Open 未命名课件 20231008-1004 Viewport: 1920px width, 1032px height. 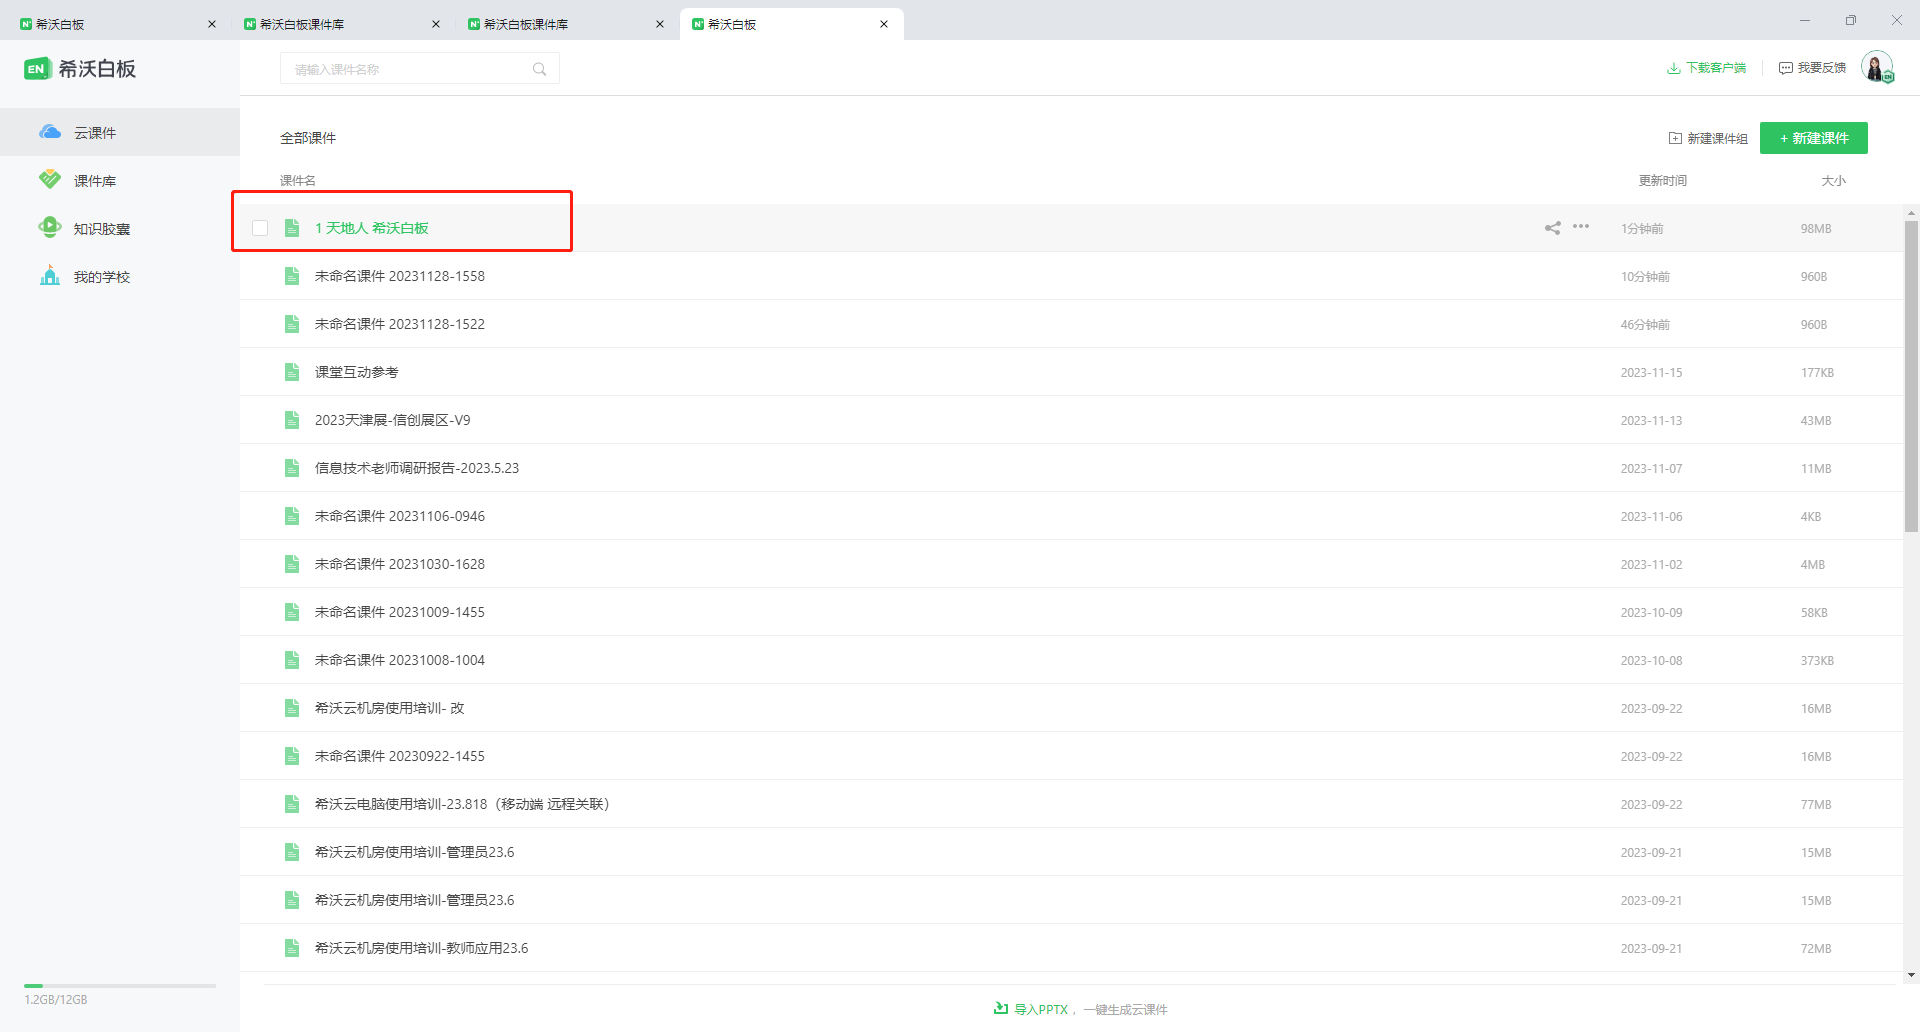coord(399,660)
